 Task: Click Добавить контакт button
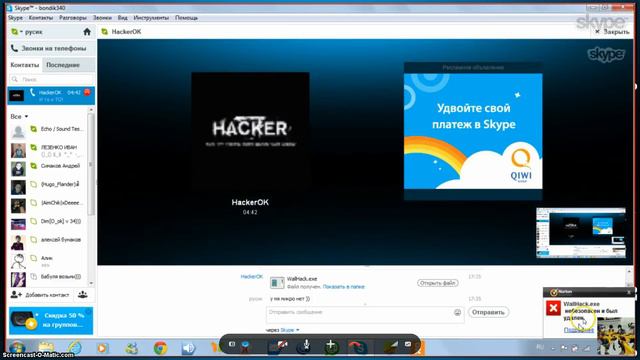(x=40, y=295)
